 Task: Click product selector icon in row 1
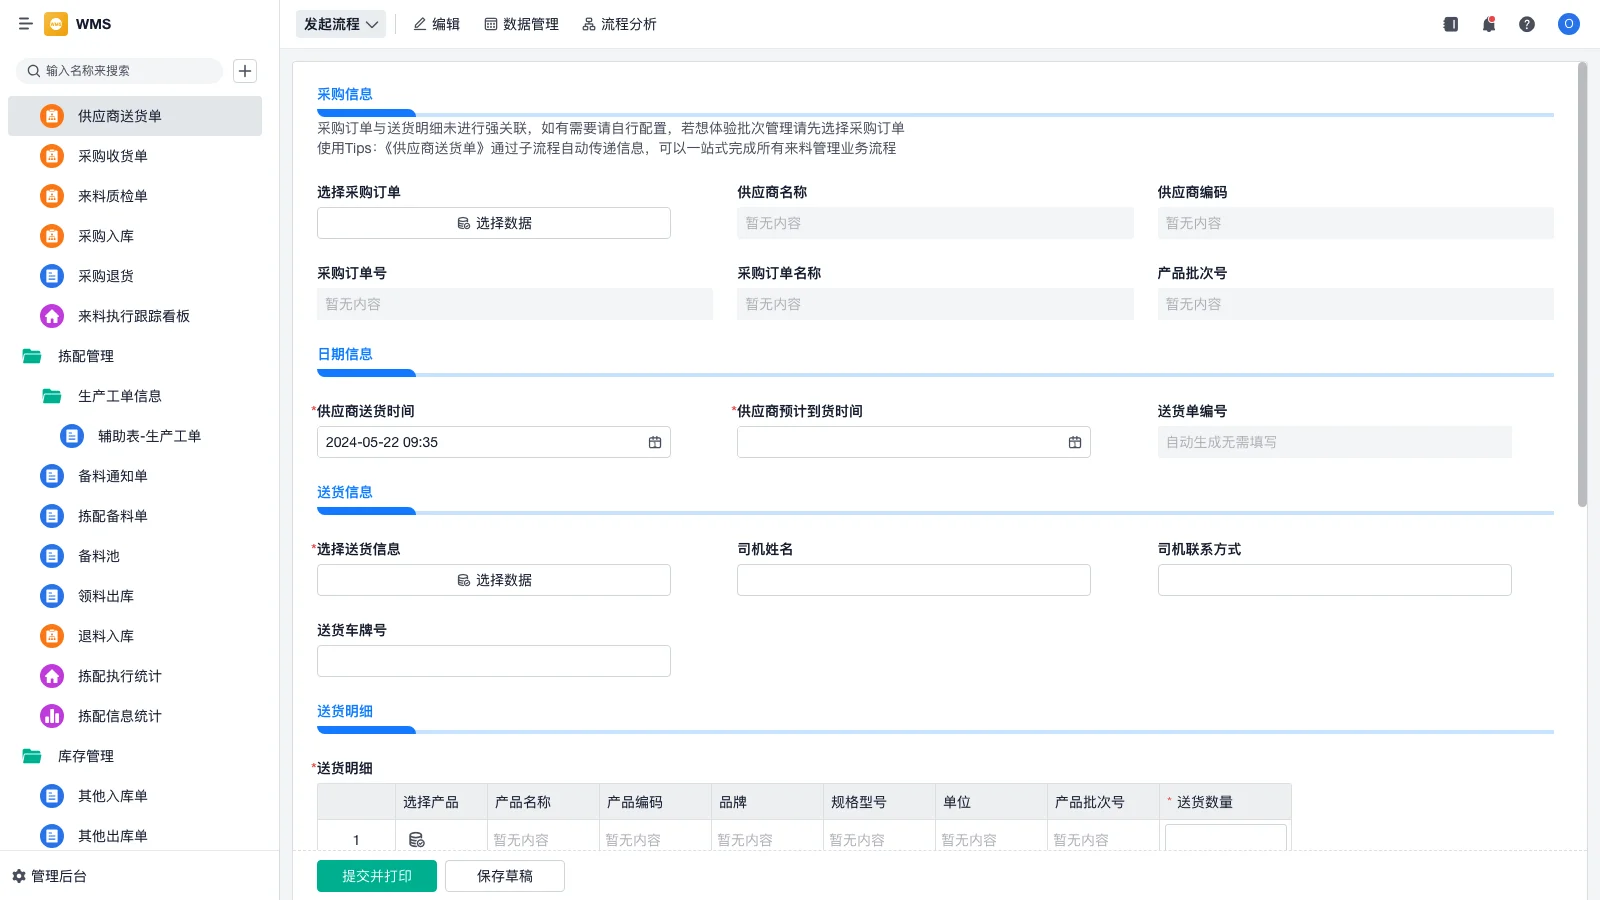(417, 840)
